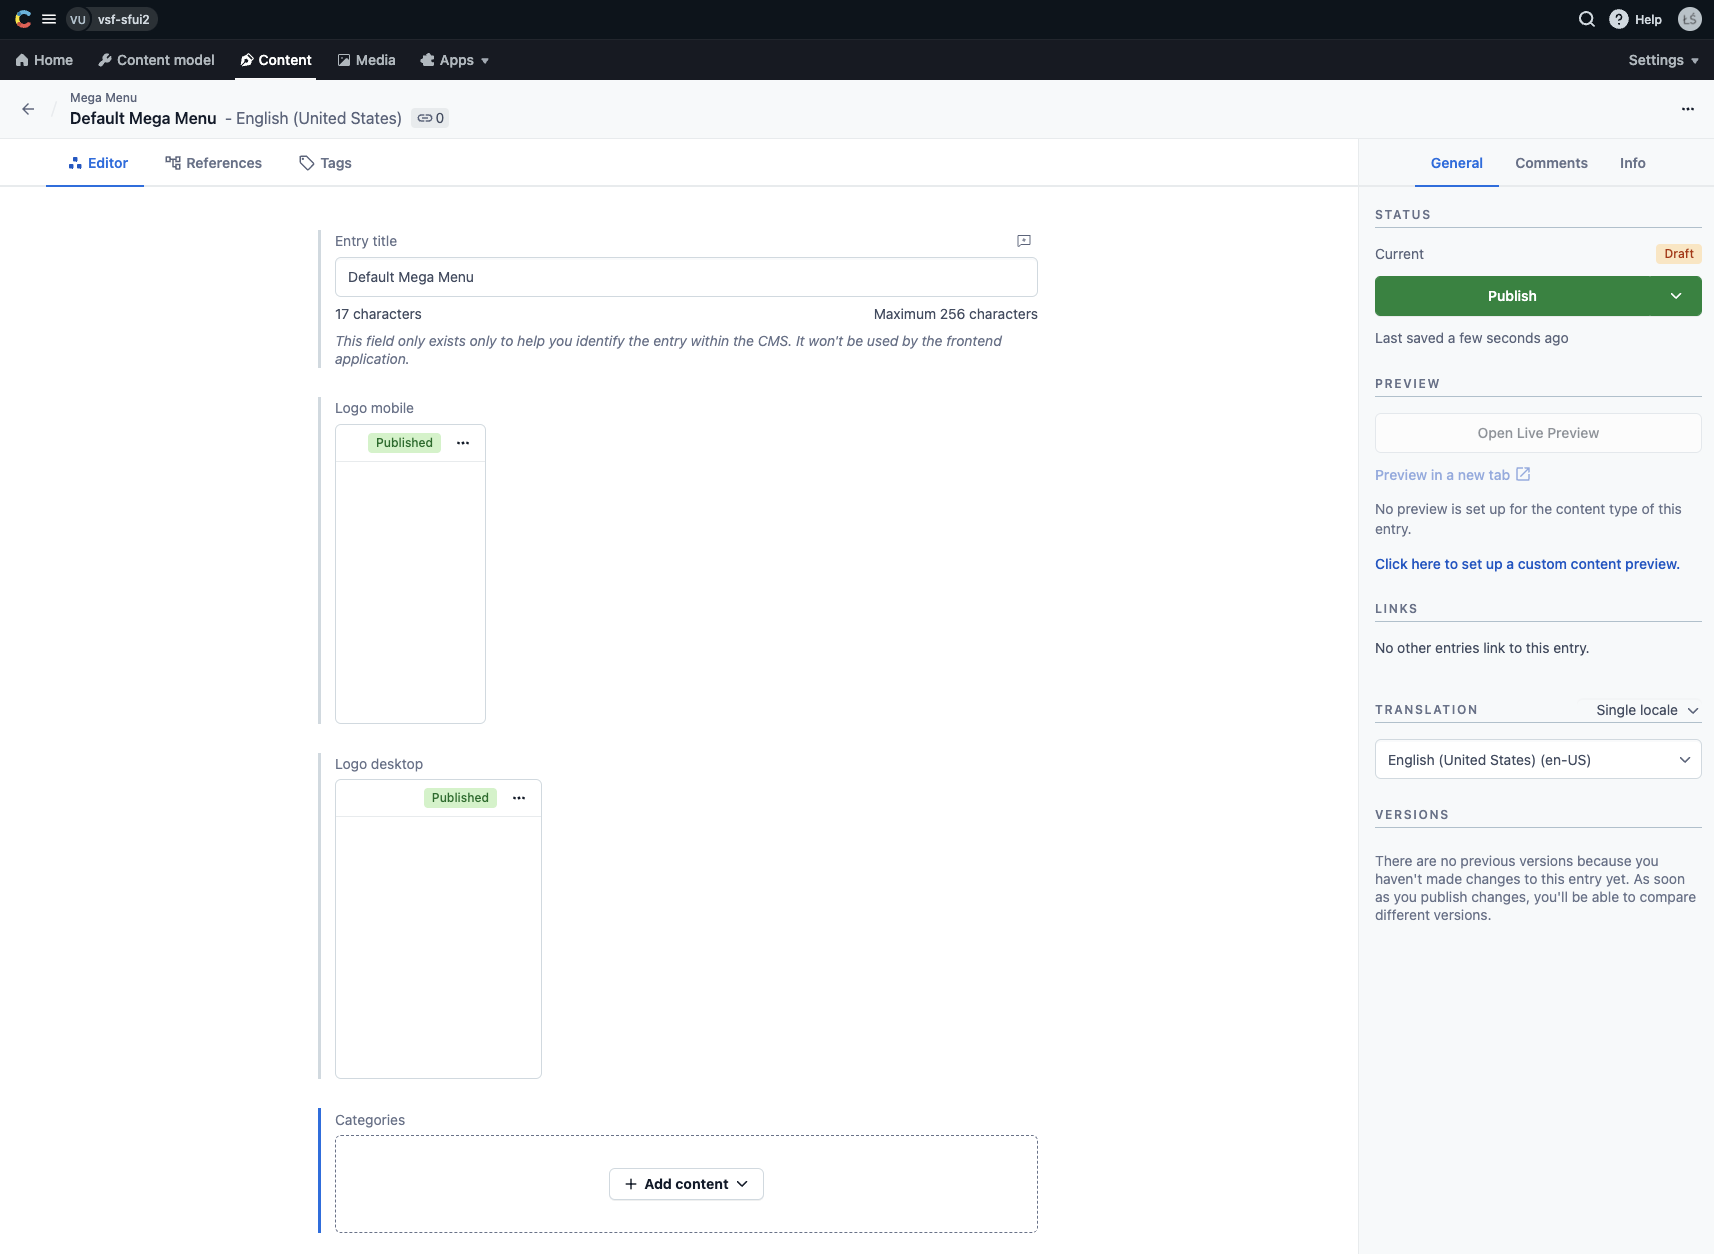Open the English (United States) locale selector
The height and width of the screenshot is (1254, 1714).
pos(1538,759)
